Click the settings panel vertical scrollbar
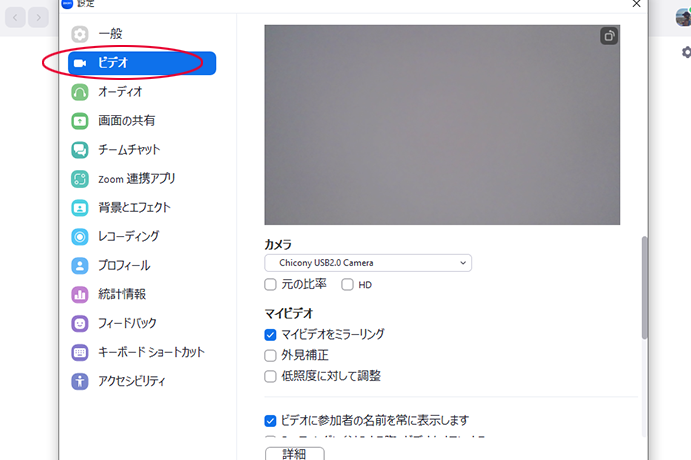This screenshot has height=460, width=691. pos(644,288)
